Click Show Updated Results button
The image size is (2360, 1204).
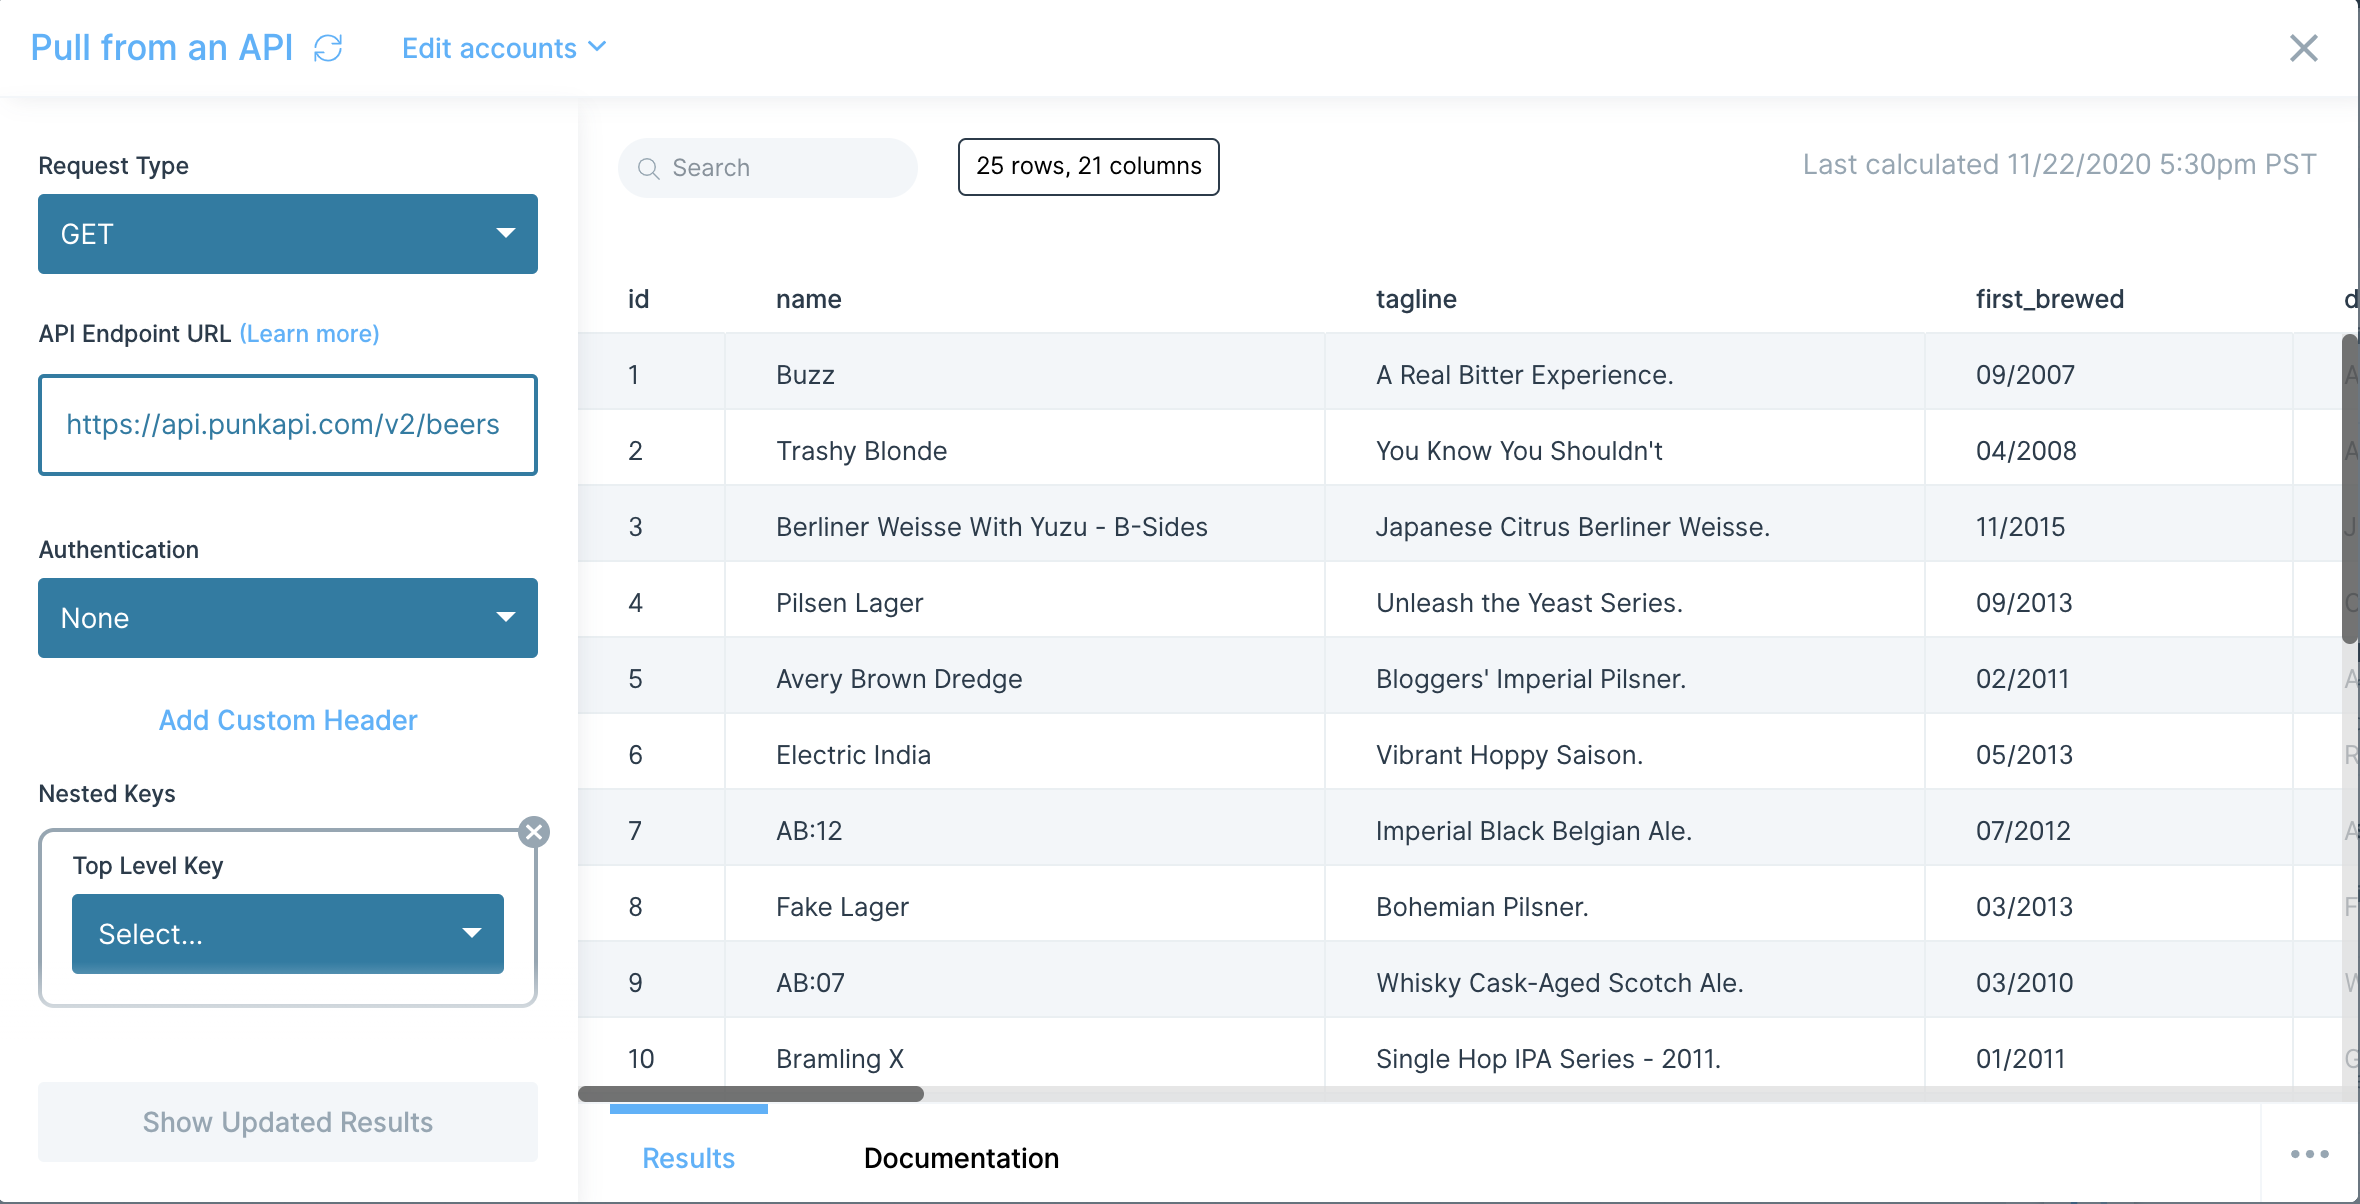(288, 1122)
